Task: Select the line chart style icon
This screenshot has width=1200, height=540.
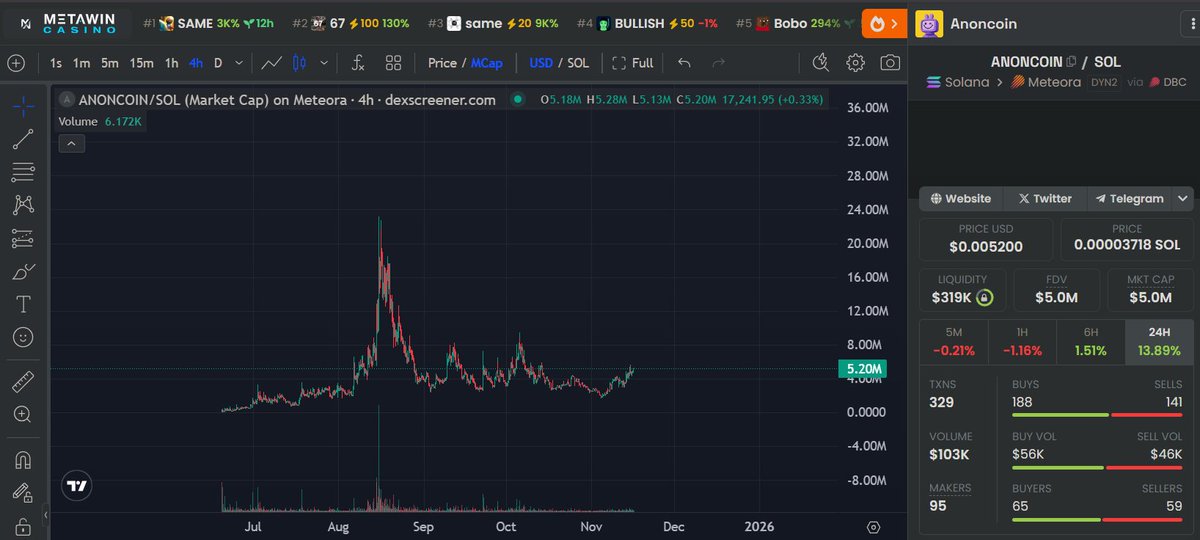Action: tap(271, 63)
